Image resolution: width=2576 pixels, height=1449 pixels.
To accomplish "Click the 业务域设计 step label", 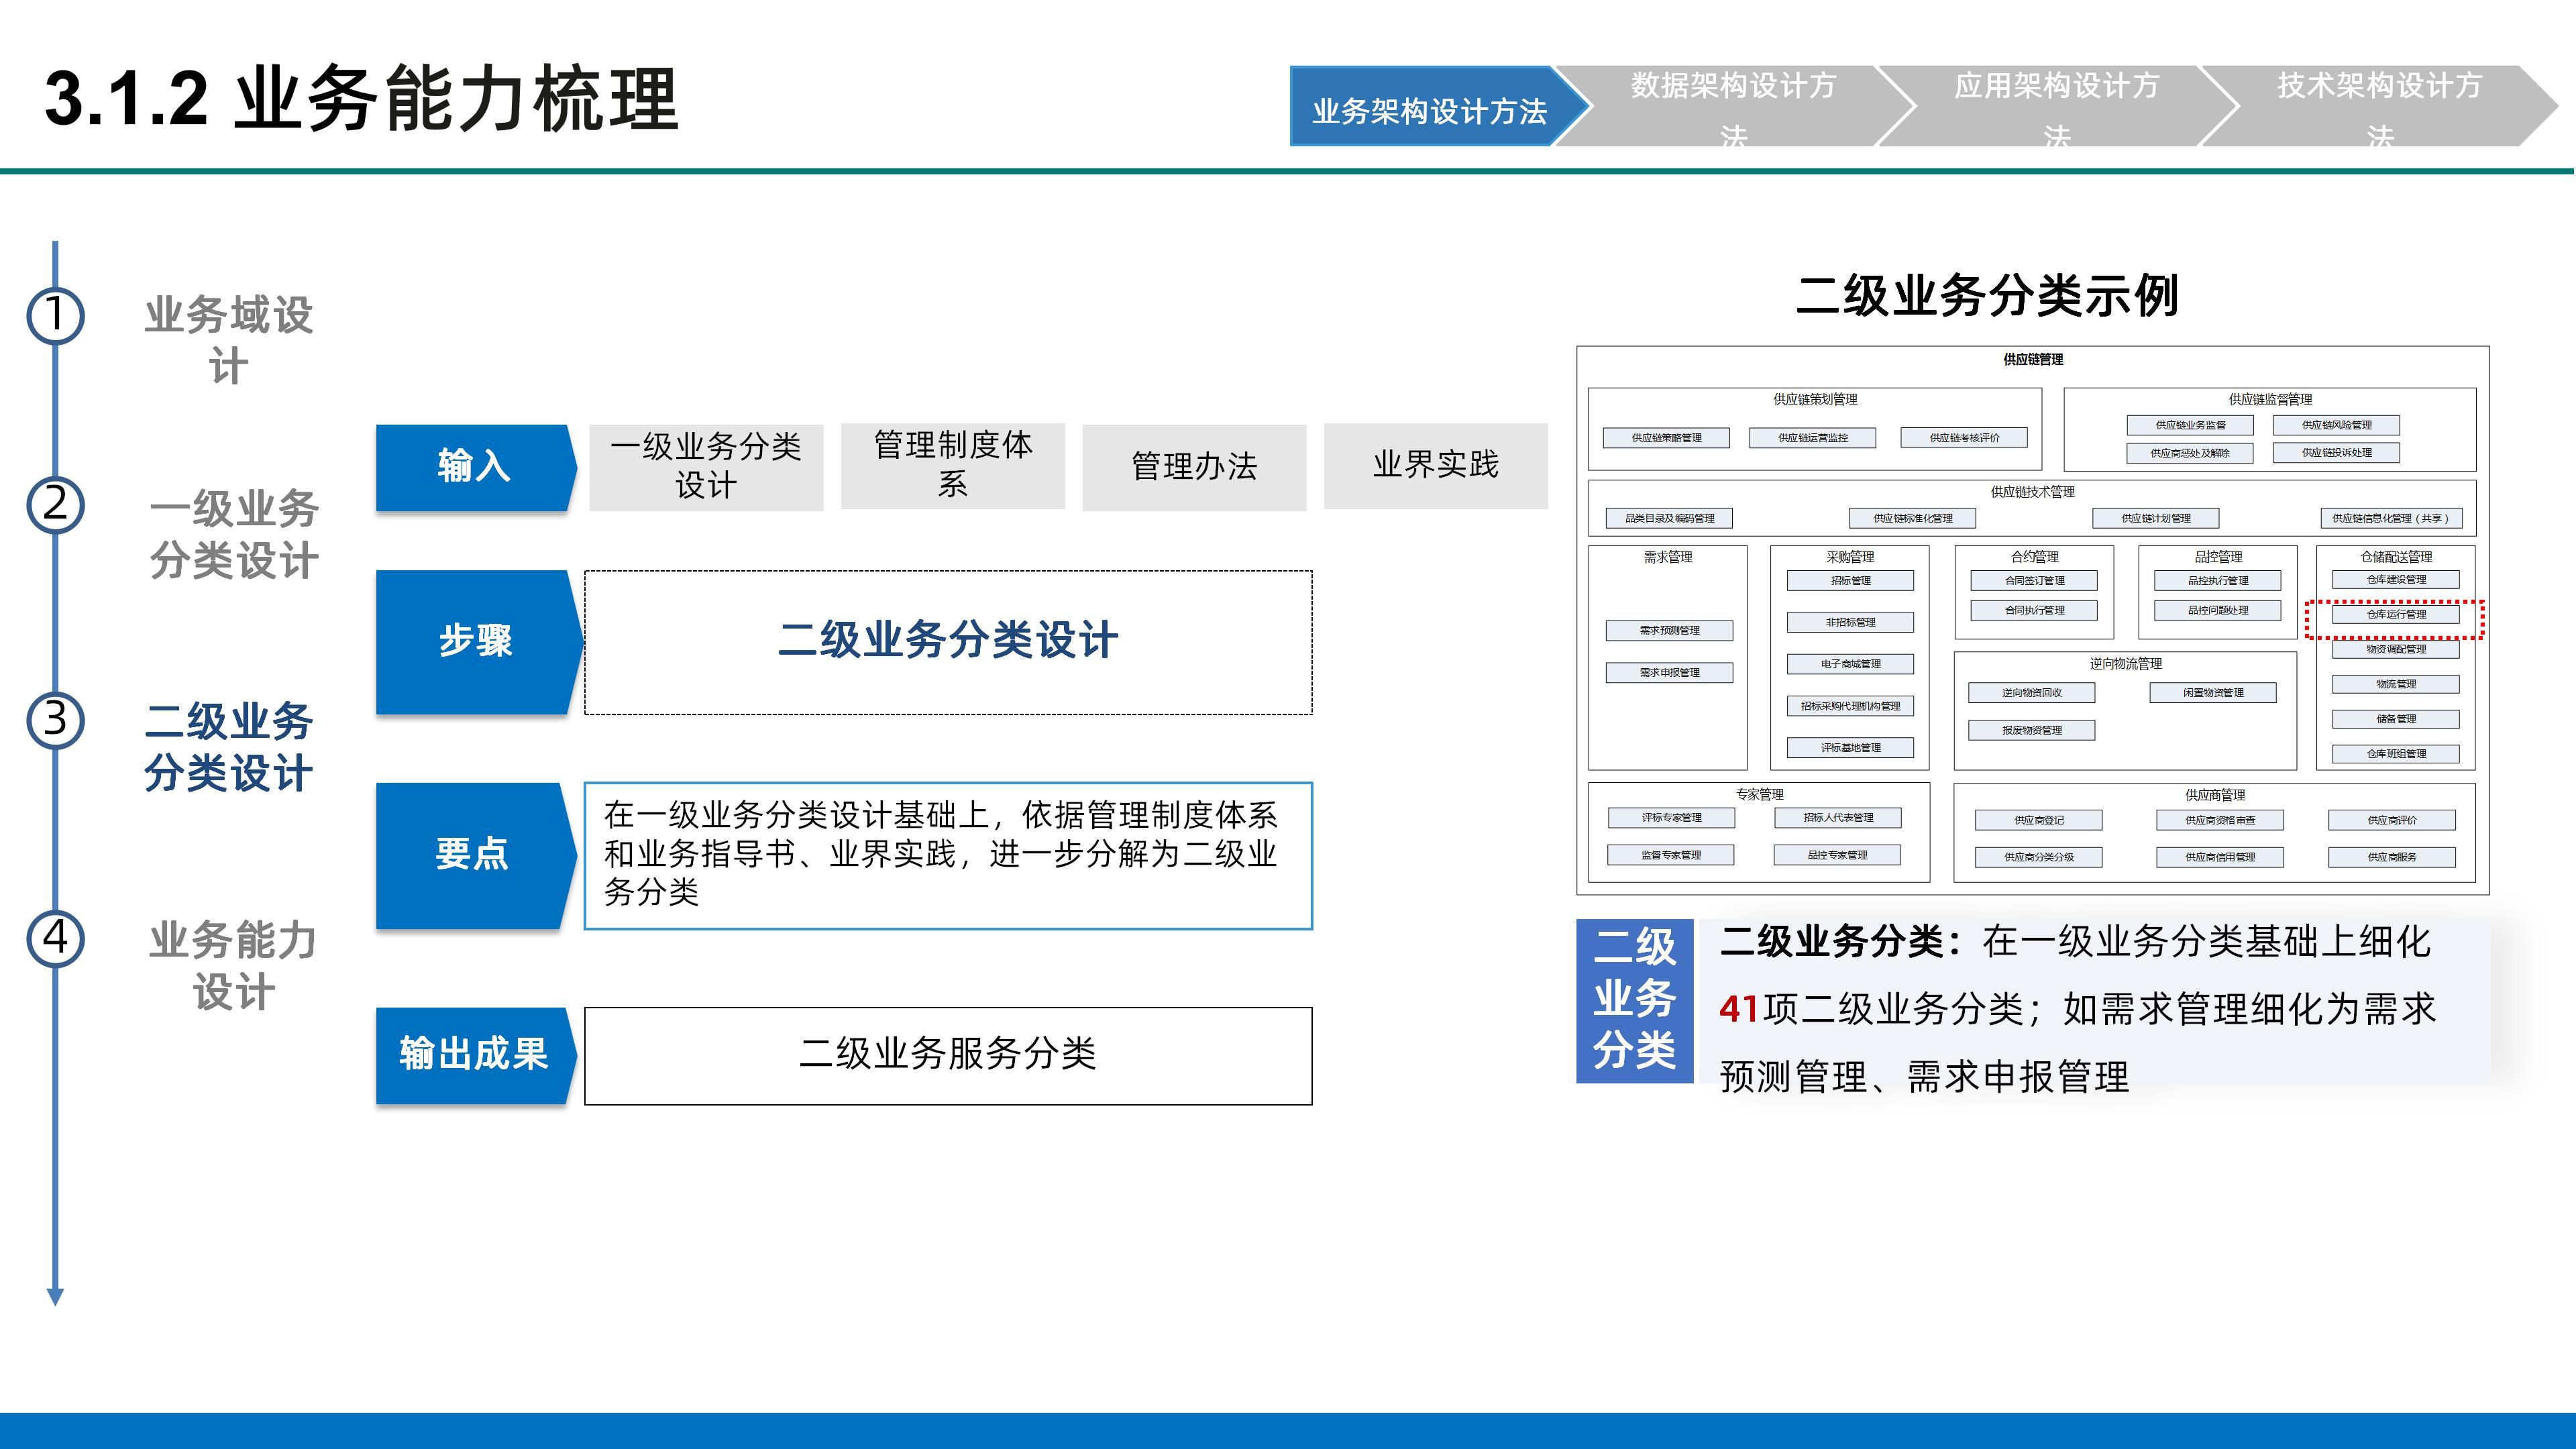I will pos(229,340).
